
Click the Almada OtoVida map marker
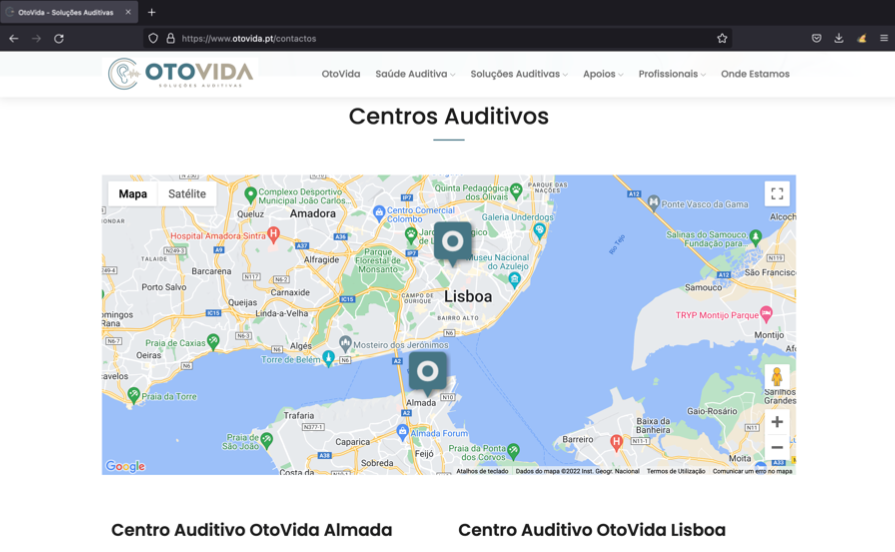click(428, 373)
